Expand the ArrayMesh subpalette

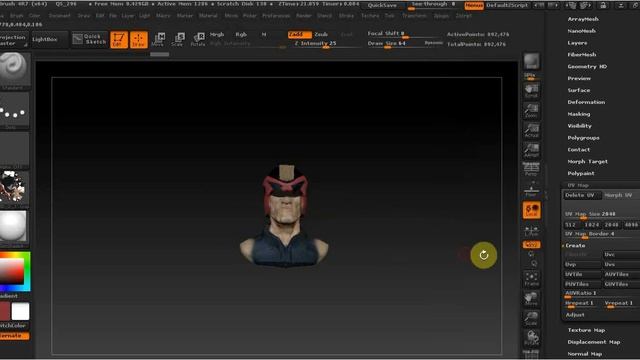583,19
